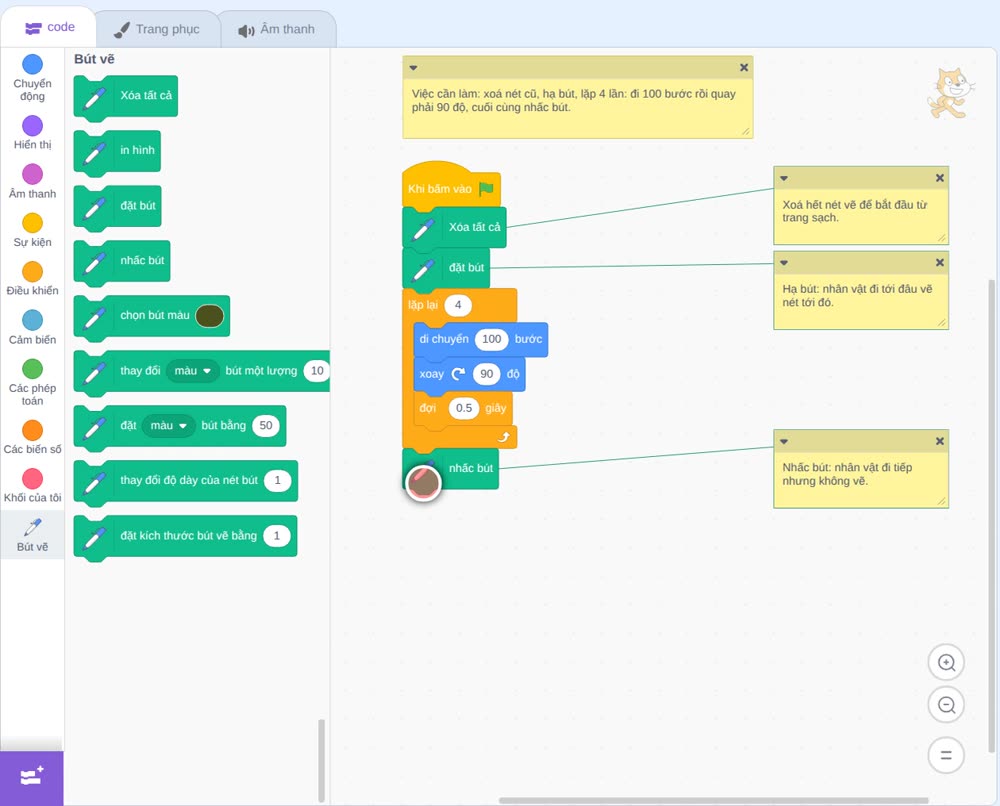Viewport: 1000px width, 806px height.
Task: Open the Các phép toán category
Action: point(33,382)
